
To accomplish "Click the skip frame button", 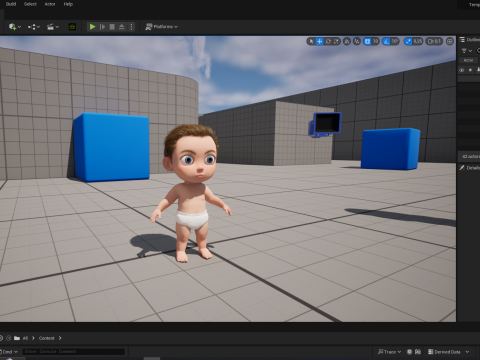I will tap(102, 27).
